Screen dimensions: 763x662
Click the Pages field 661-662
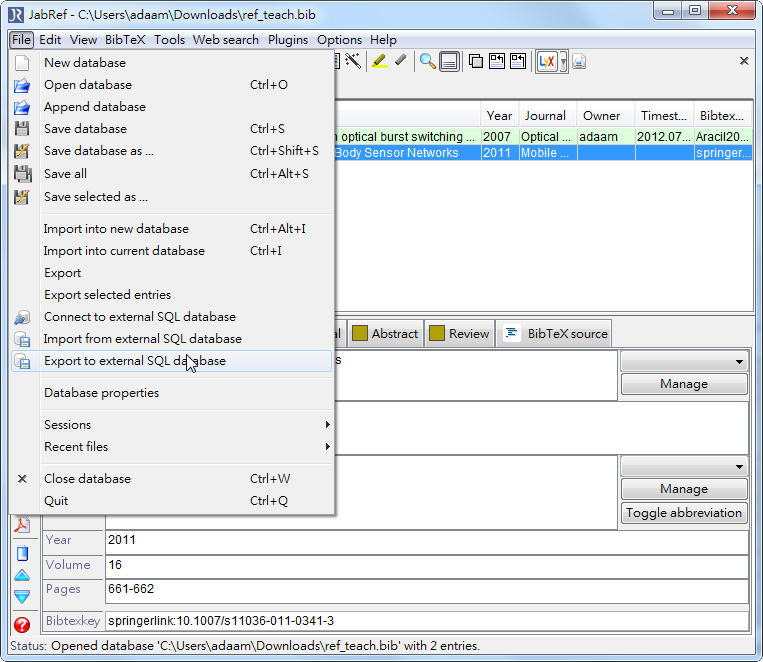point(427,590)
